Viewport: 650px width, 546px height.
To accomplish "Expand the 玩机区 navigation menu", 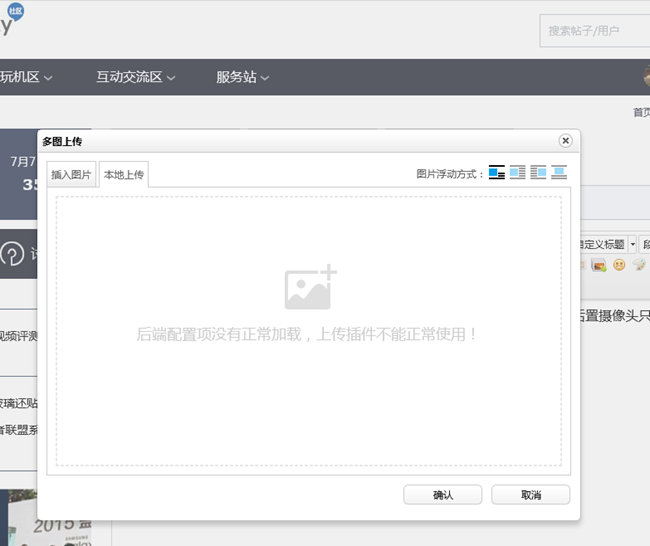I will tap(26, 77).
